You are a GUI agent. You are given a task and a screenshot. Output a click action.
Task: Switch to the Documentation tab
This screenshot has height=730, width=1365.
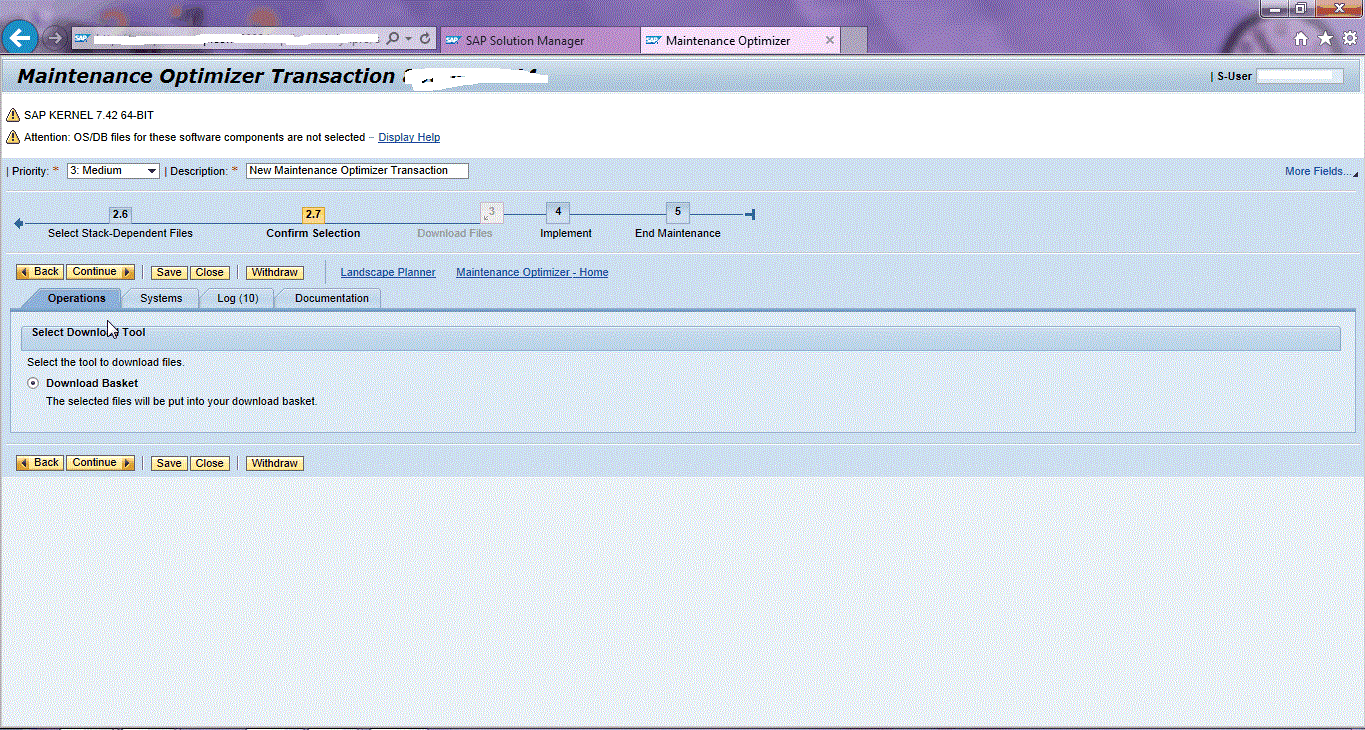click(331, 298)
